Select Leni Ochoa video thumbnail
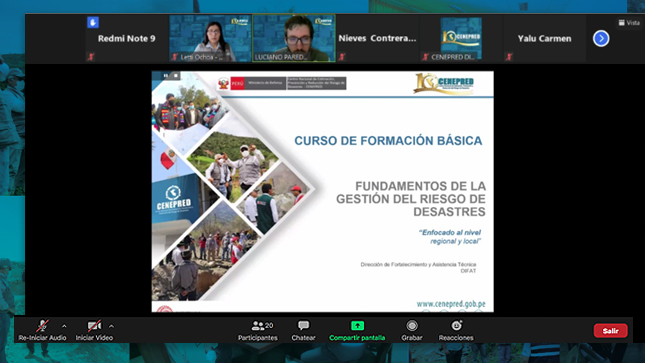 pyautogui.click(x=210, y=38)
